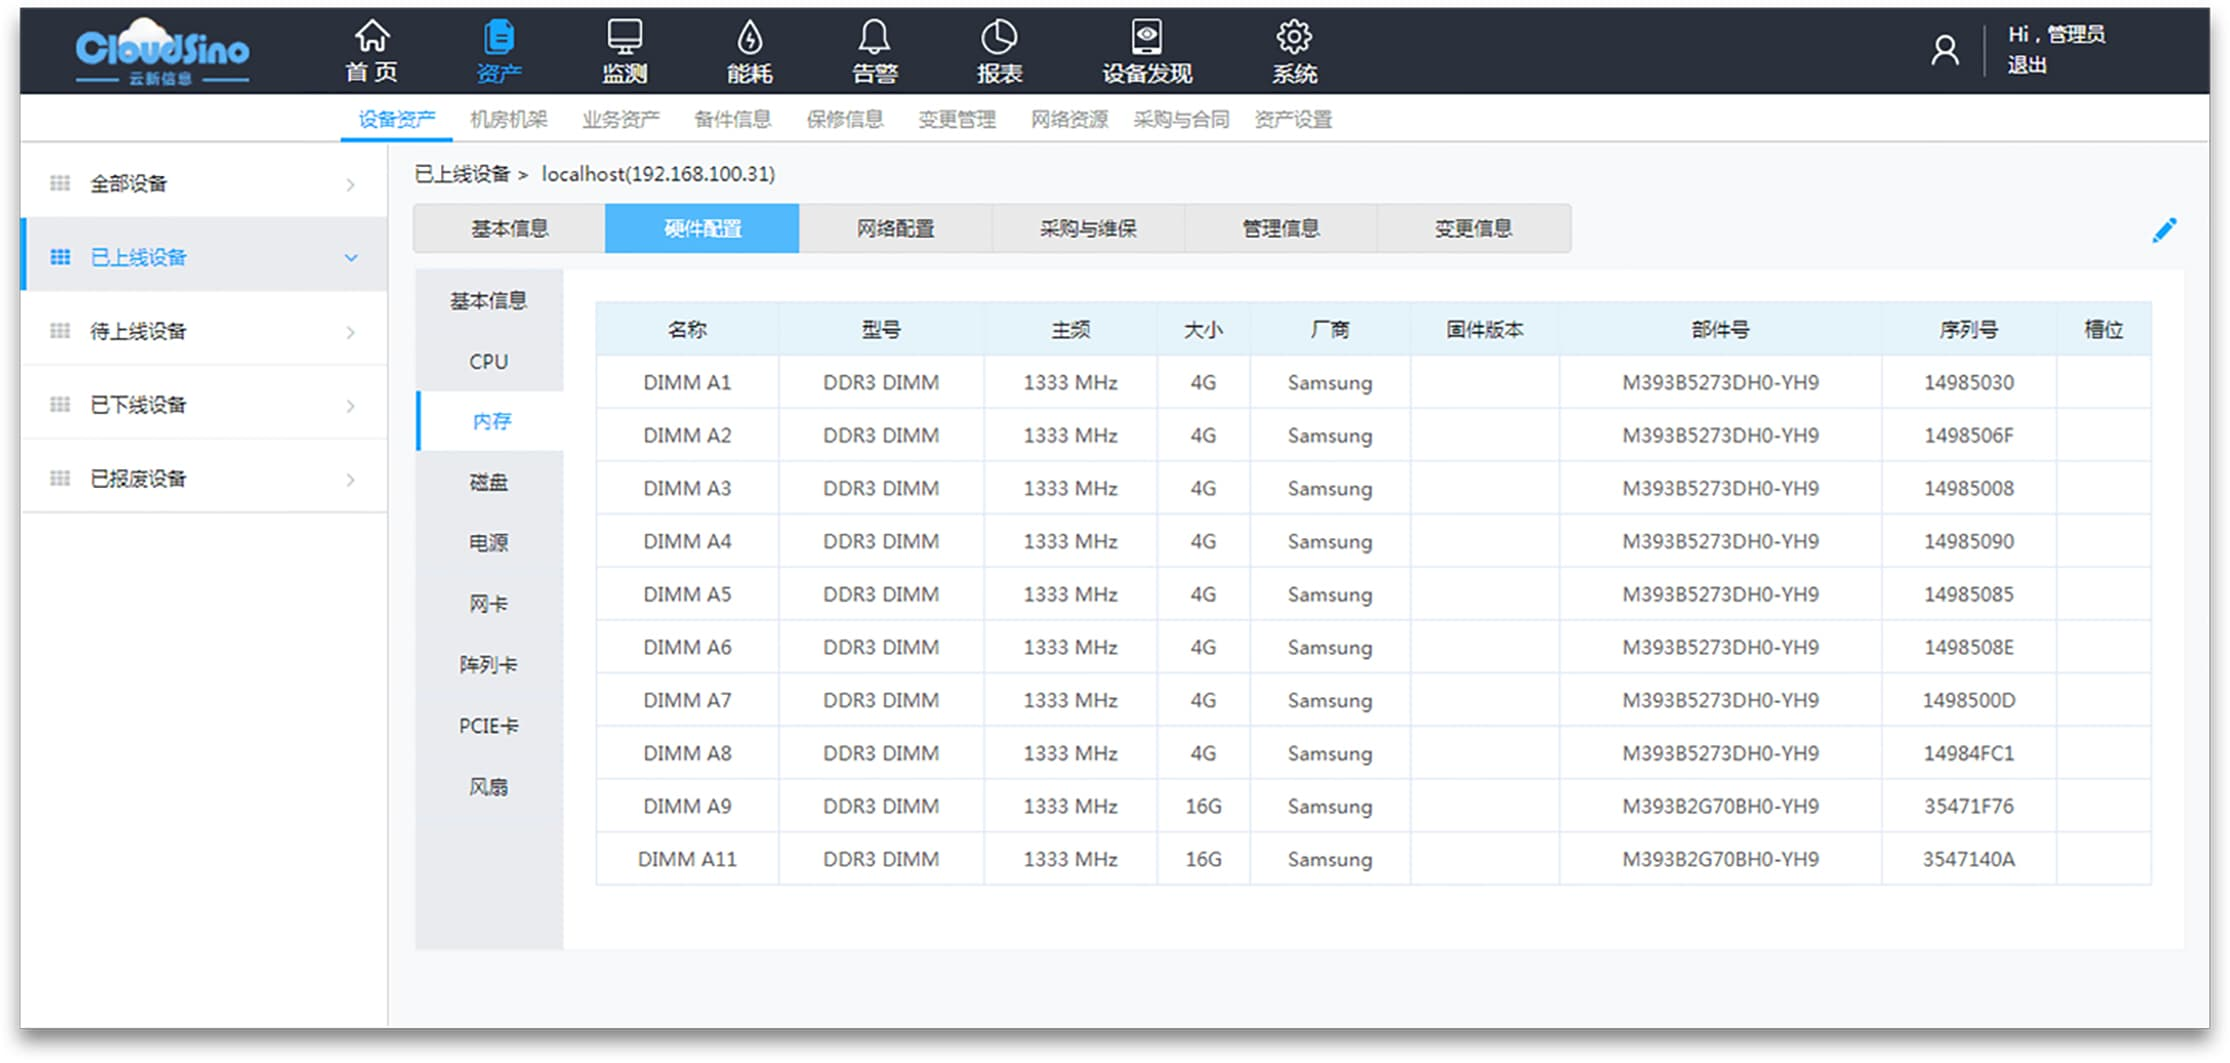Open the Device discovery (设备发现) icon
Viewport: 2230px width, 1063px height.
coord(1146,38)
